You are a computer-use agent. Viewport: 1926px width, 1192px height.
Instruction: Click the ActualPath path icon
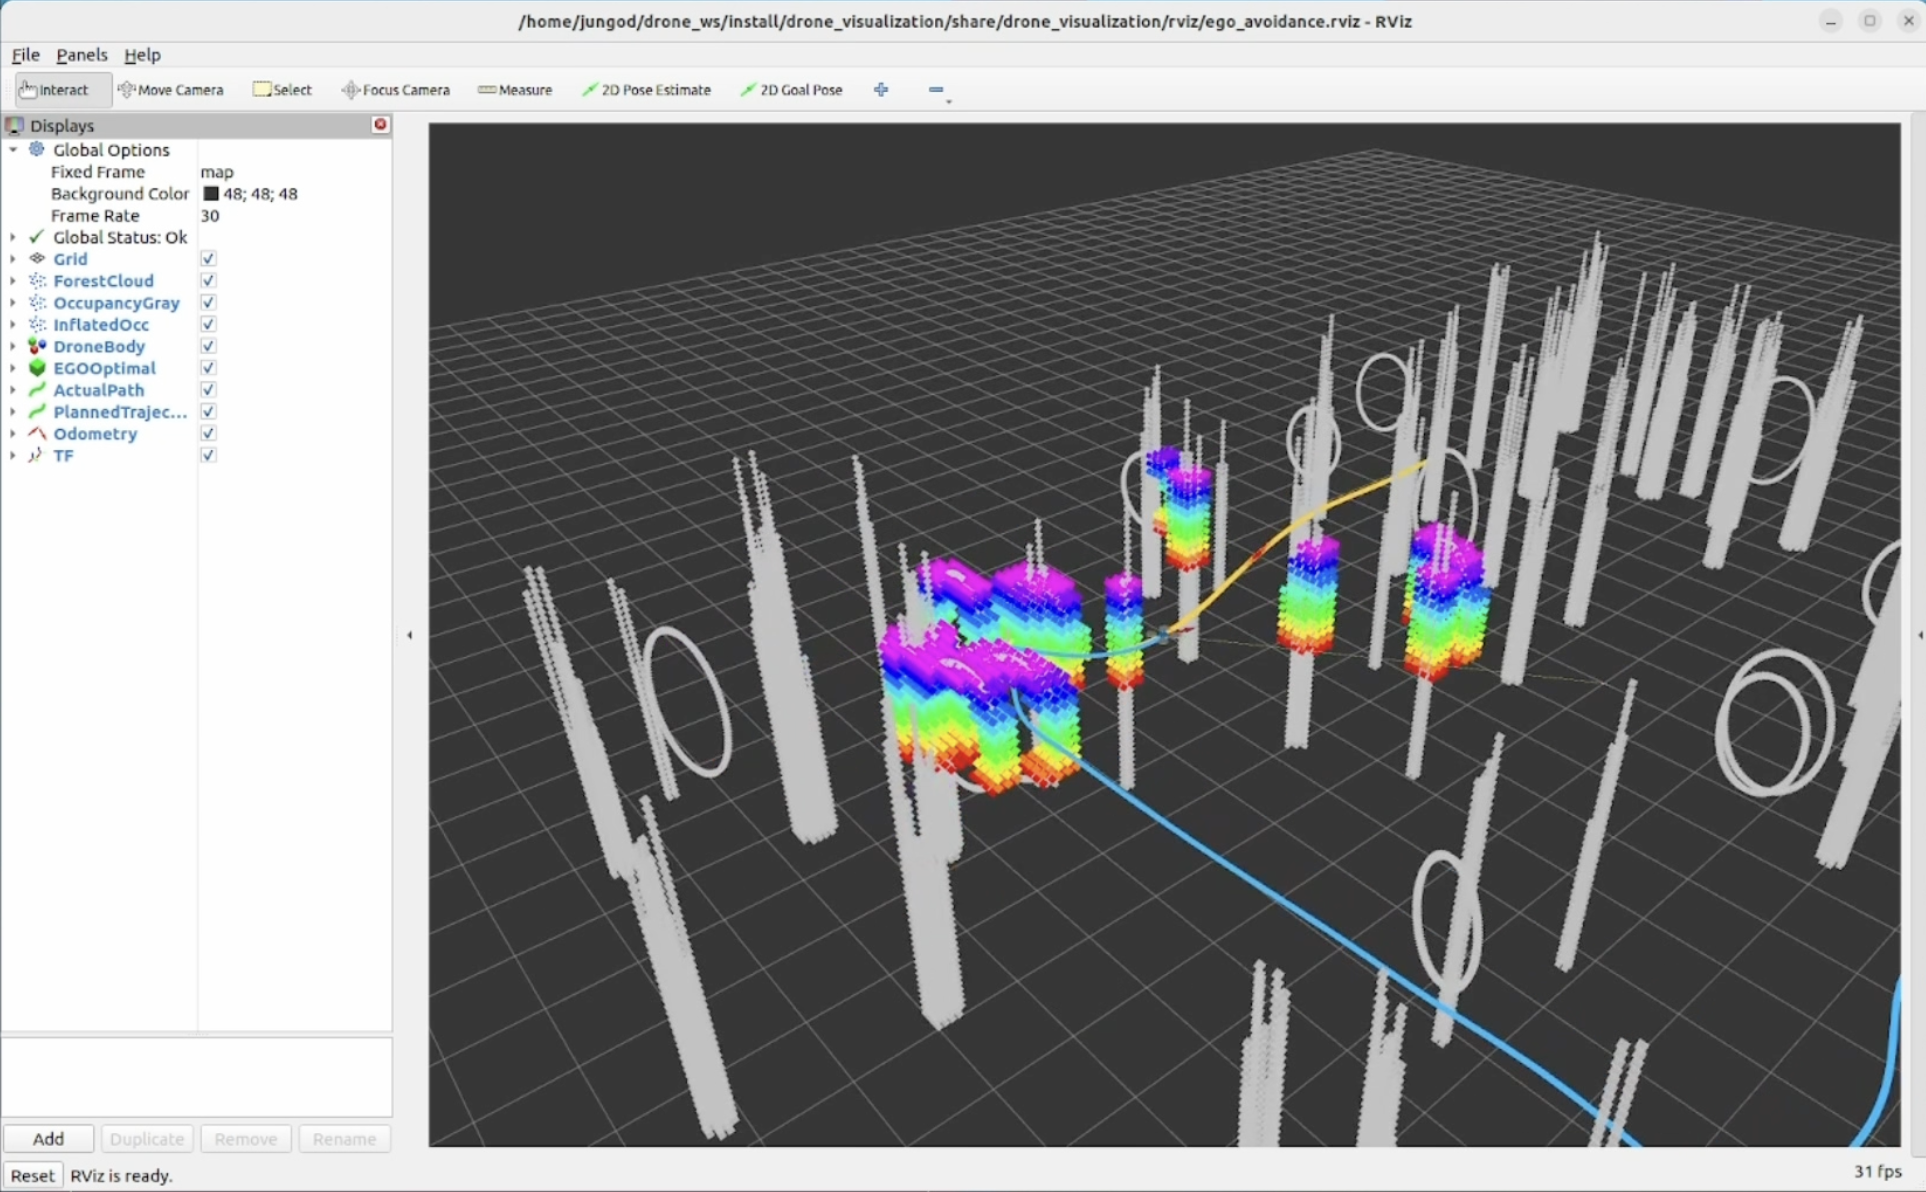[x=37, y=390]
